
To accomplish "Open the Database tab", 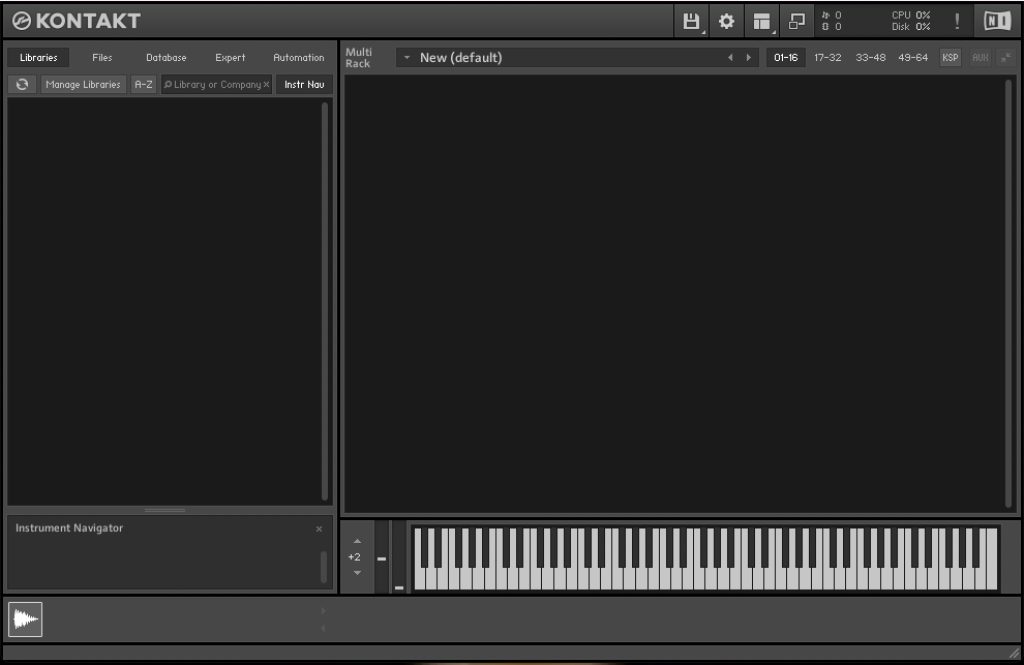I will tap(166, 57).
